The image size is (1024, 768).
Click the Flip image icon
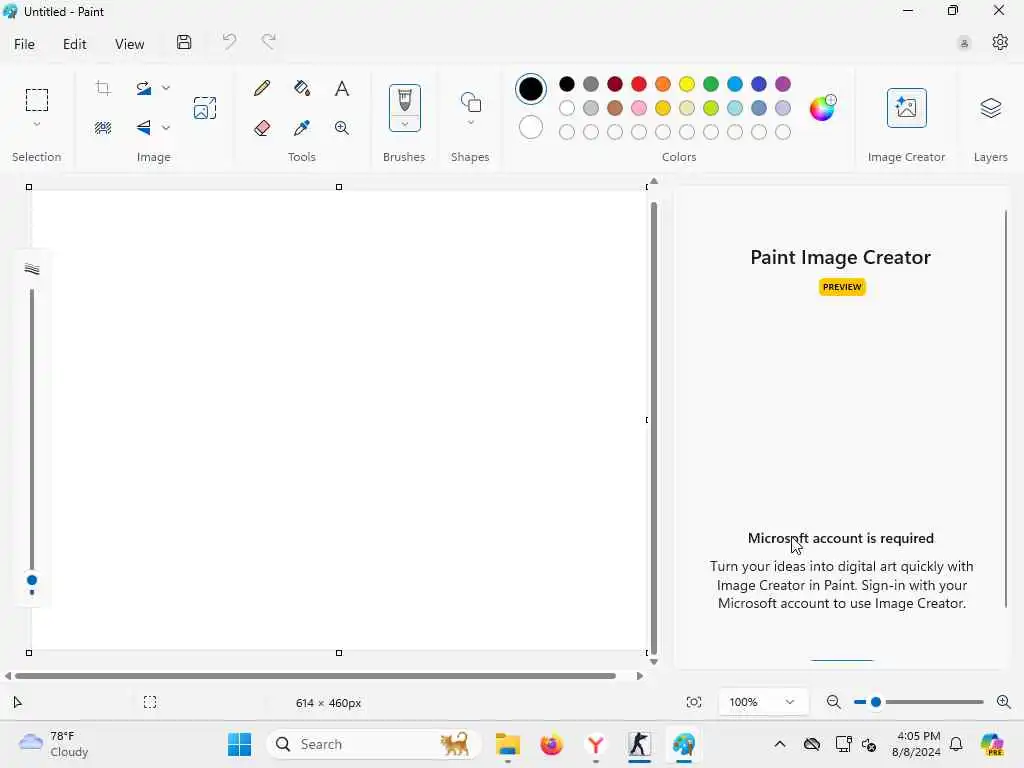(144, 127)
